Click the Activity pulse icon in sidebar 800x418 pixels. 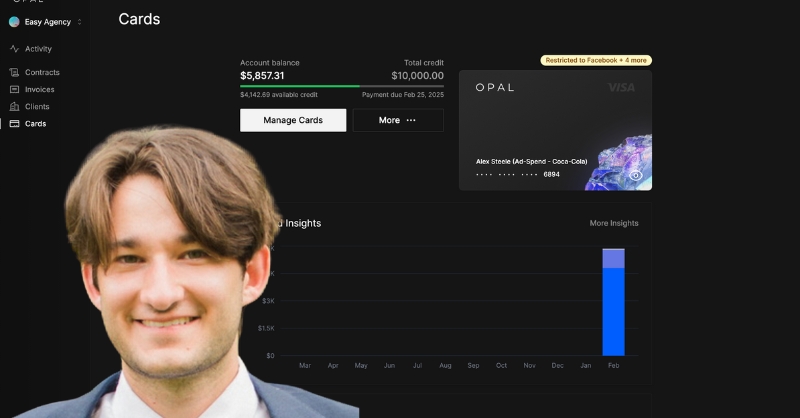point(14,49)
